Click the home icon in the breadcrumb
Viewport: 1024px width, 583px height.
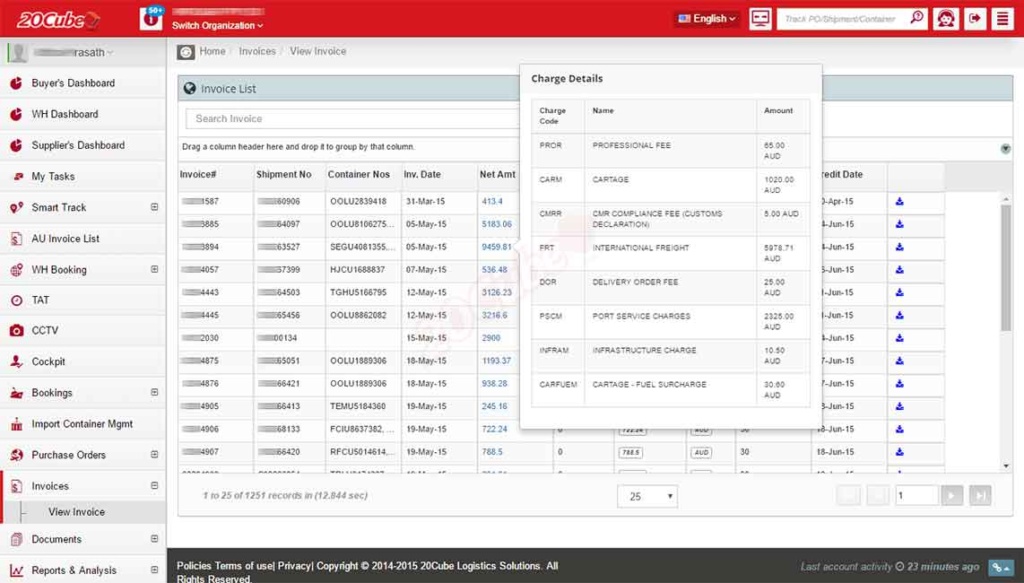click(x=186, y=52)
